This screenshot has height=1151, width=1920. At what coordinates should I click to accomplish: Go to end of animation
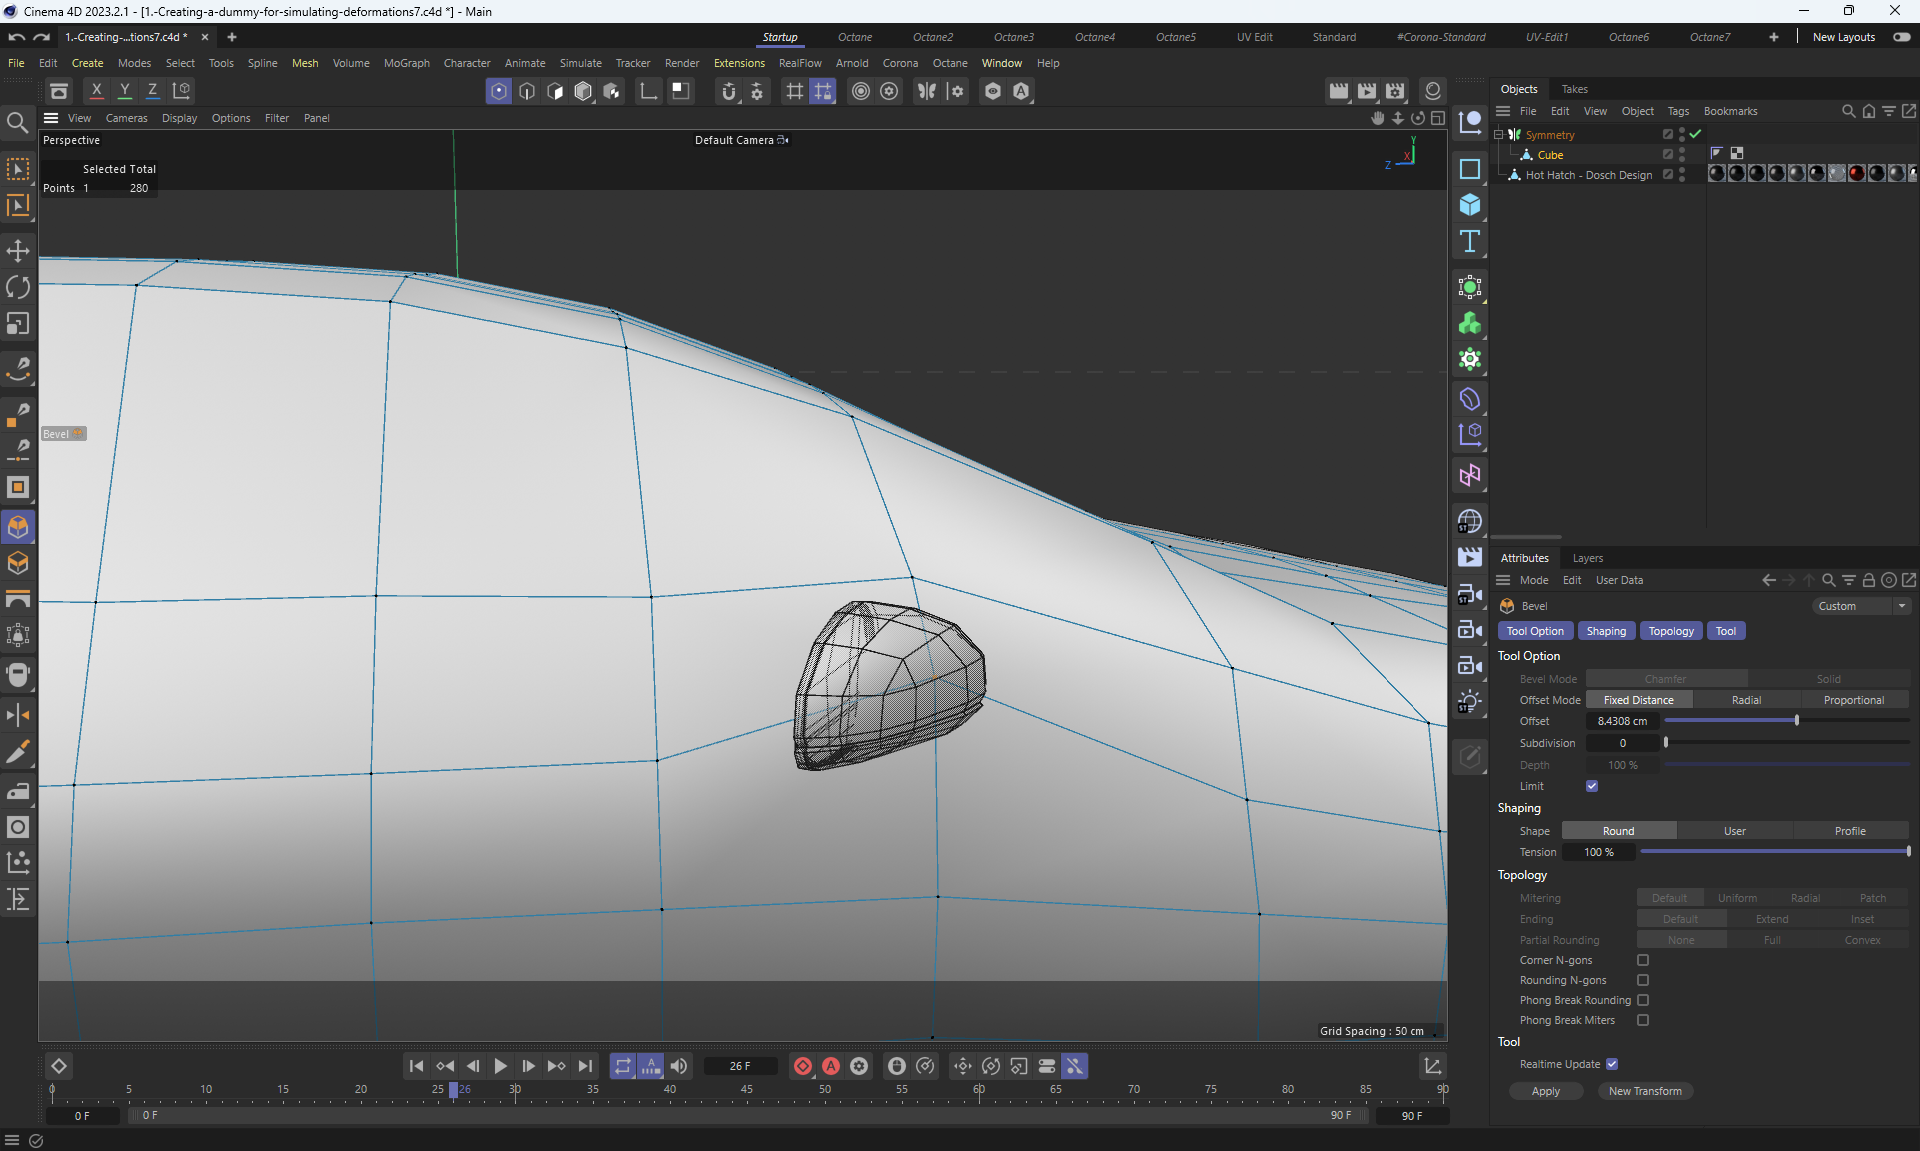(585, 1066)
